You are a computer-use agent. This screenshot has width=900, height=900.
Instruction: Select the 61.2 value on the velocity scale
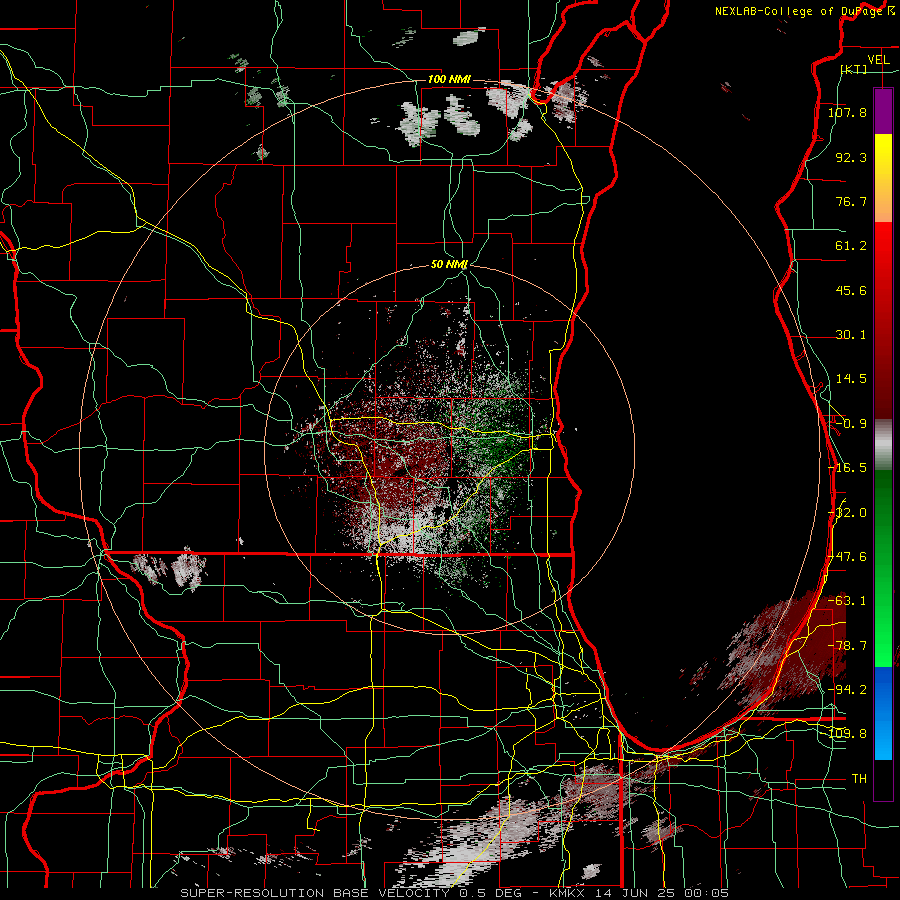click(x=851, y=246)
